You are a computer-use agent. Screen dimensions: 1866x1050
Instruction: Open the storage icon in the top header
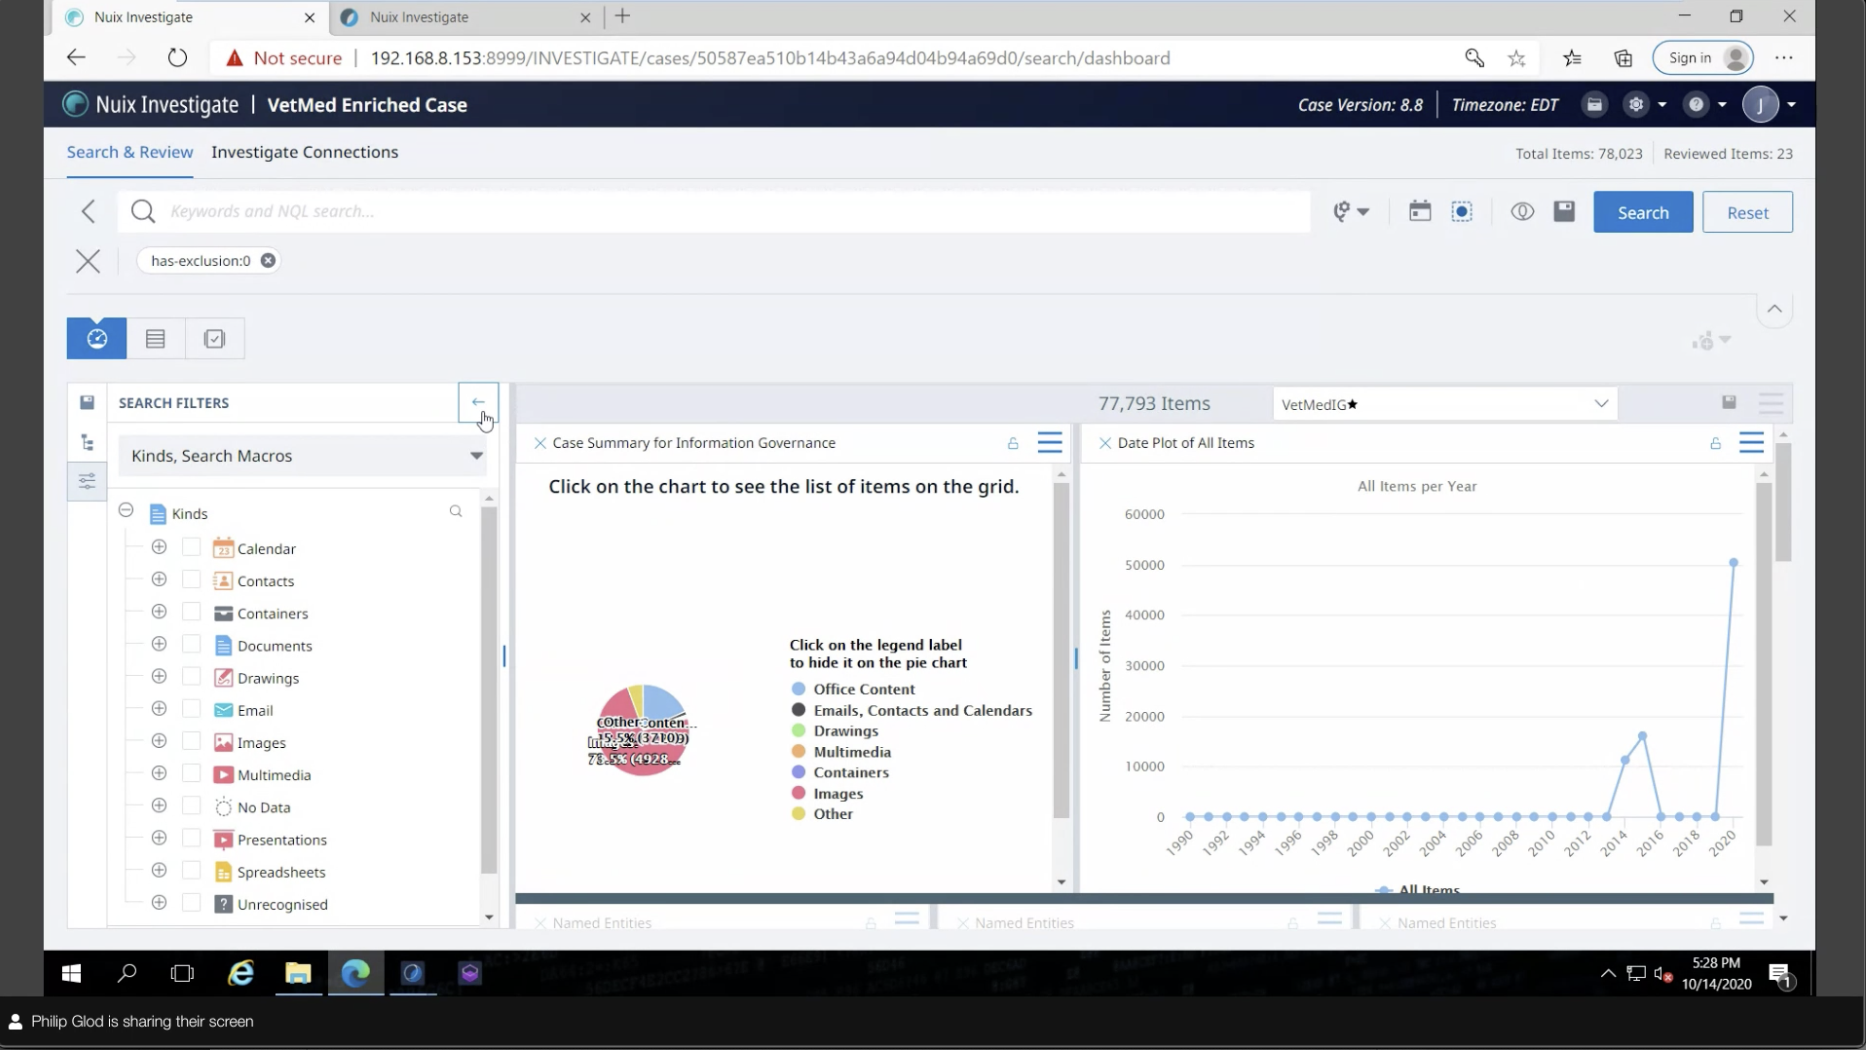(x=1594, y=104)
